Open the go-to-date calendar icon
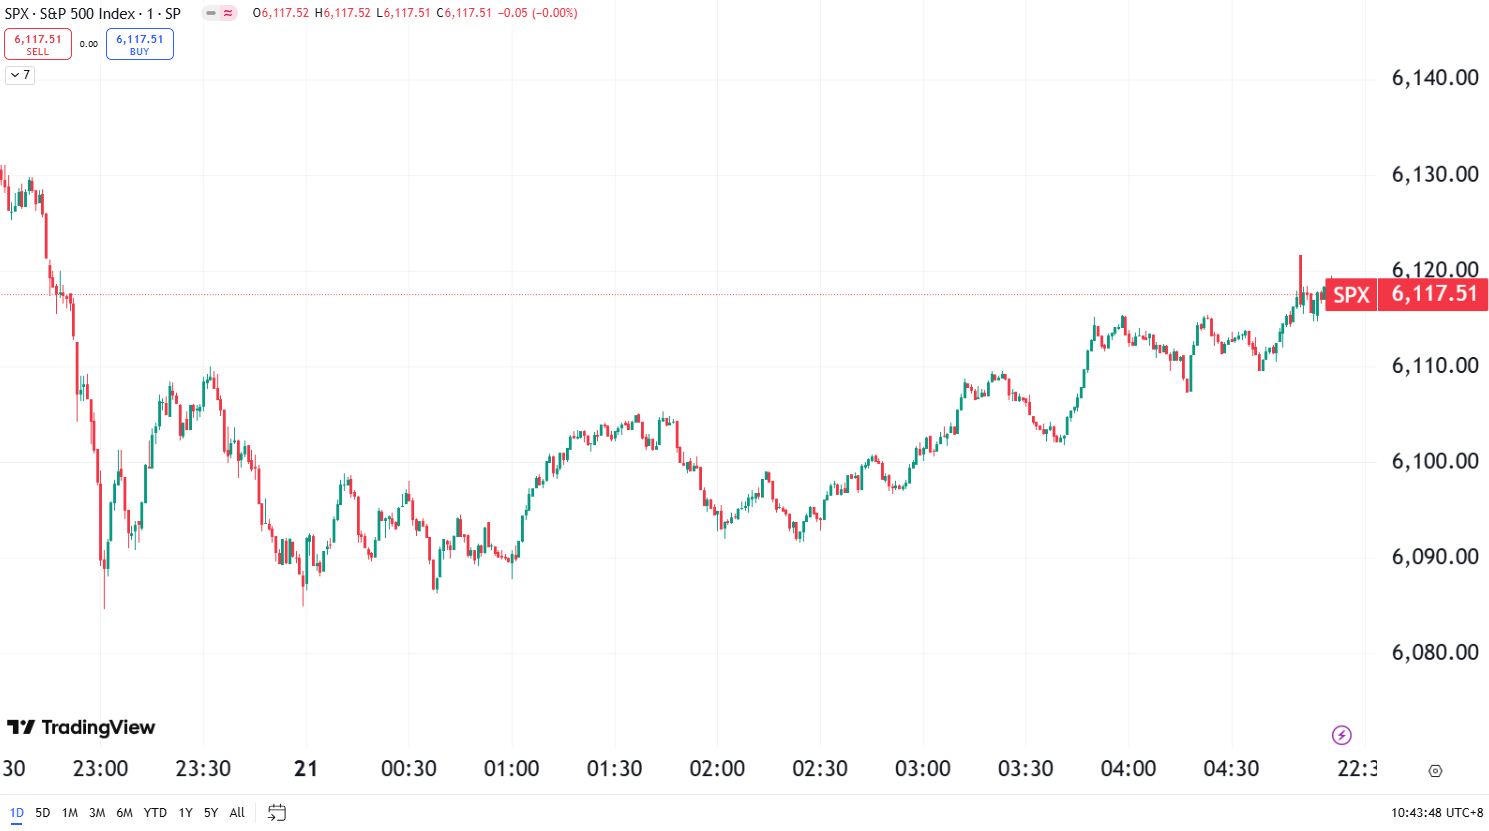The image size is (1489, 831). pos(277,813)
